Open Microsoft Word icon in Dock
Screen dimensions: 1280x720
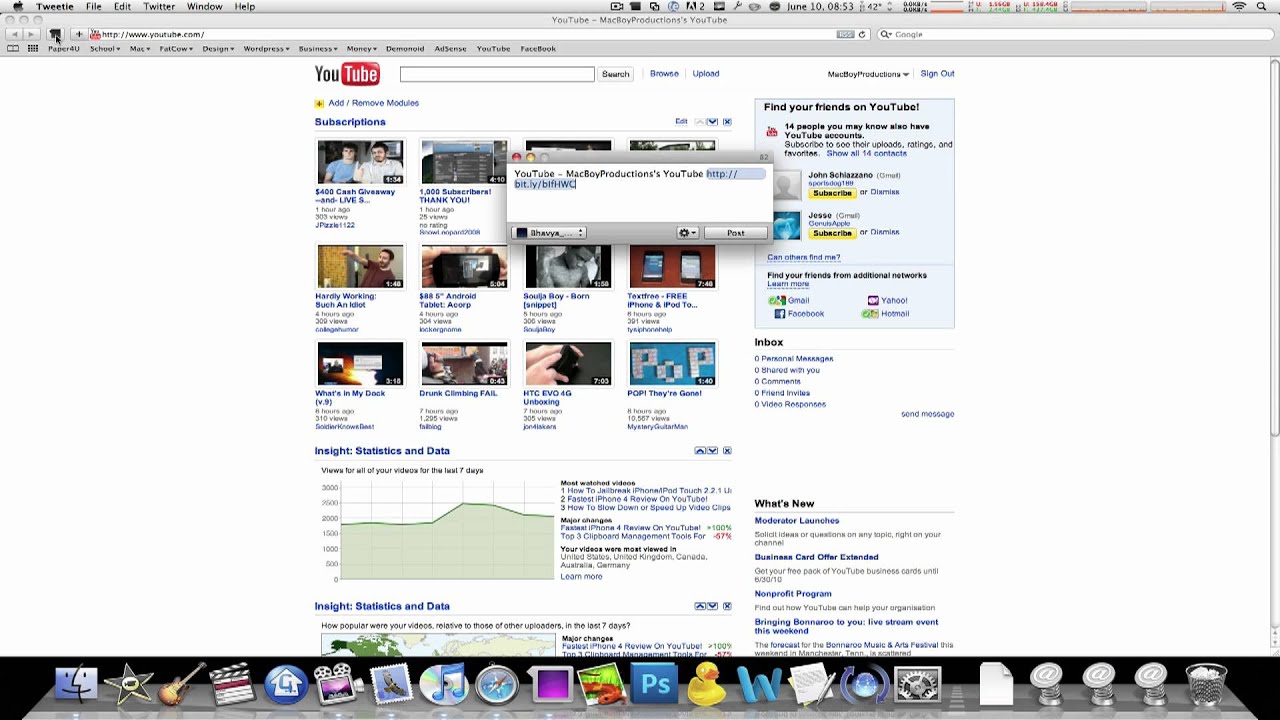click(x=759, y=685)
